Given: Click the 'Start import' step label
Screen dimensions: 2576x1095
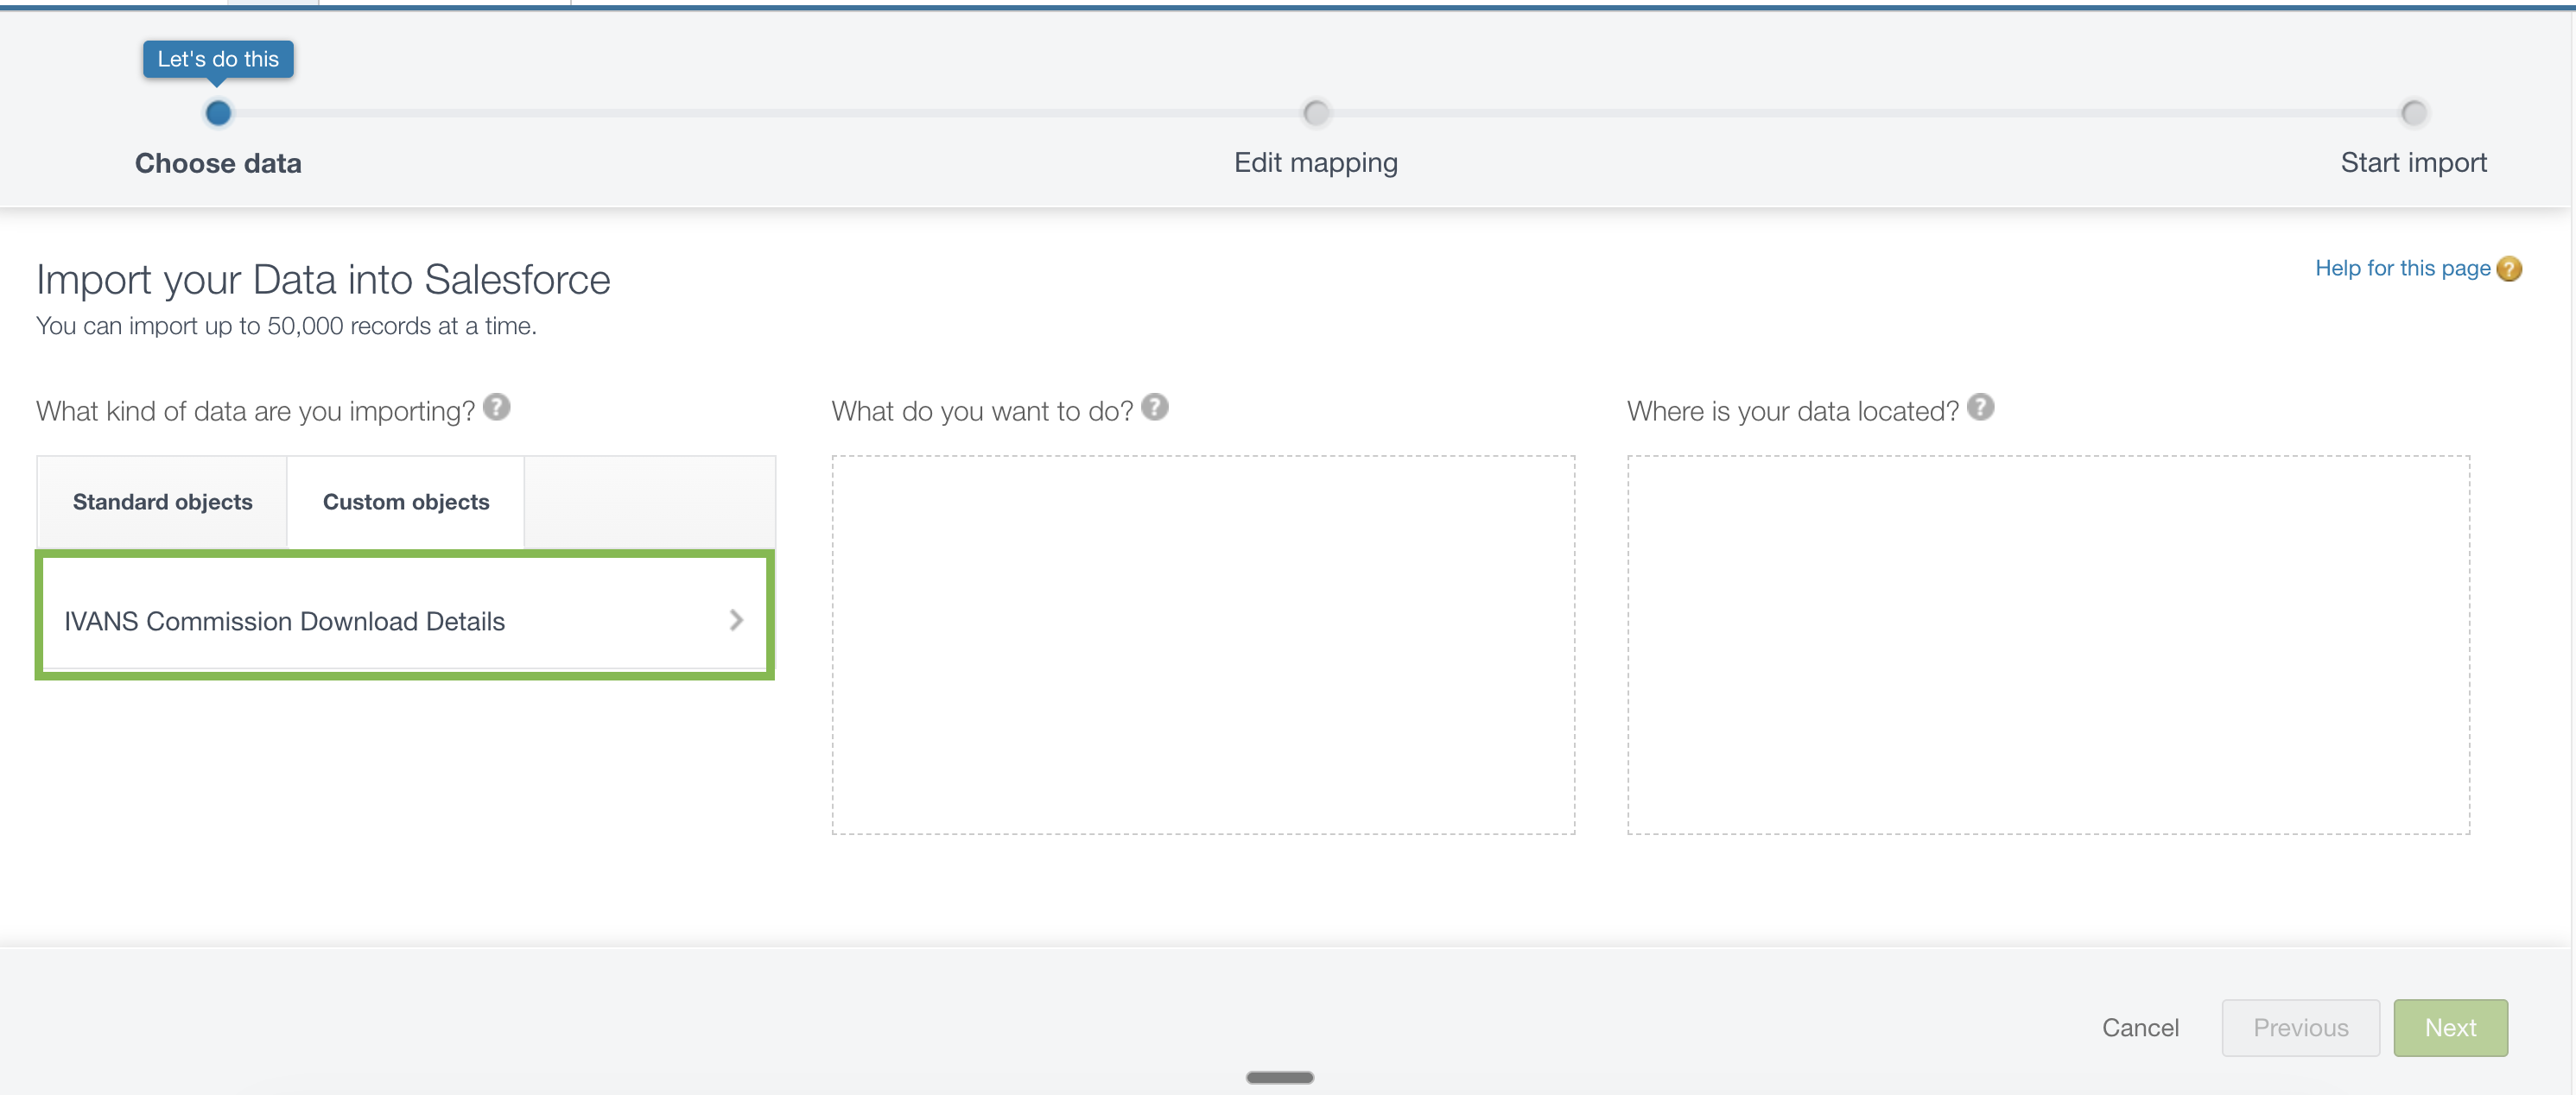Looking at the screenshot, I should click(2414, 162).
